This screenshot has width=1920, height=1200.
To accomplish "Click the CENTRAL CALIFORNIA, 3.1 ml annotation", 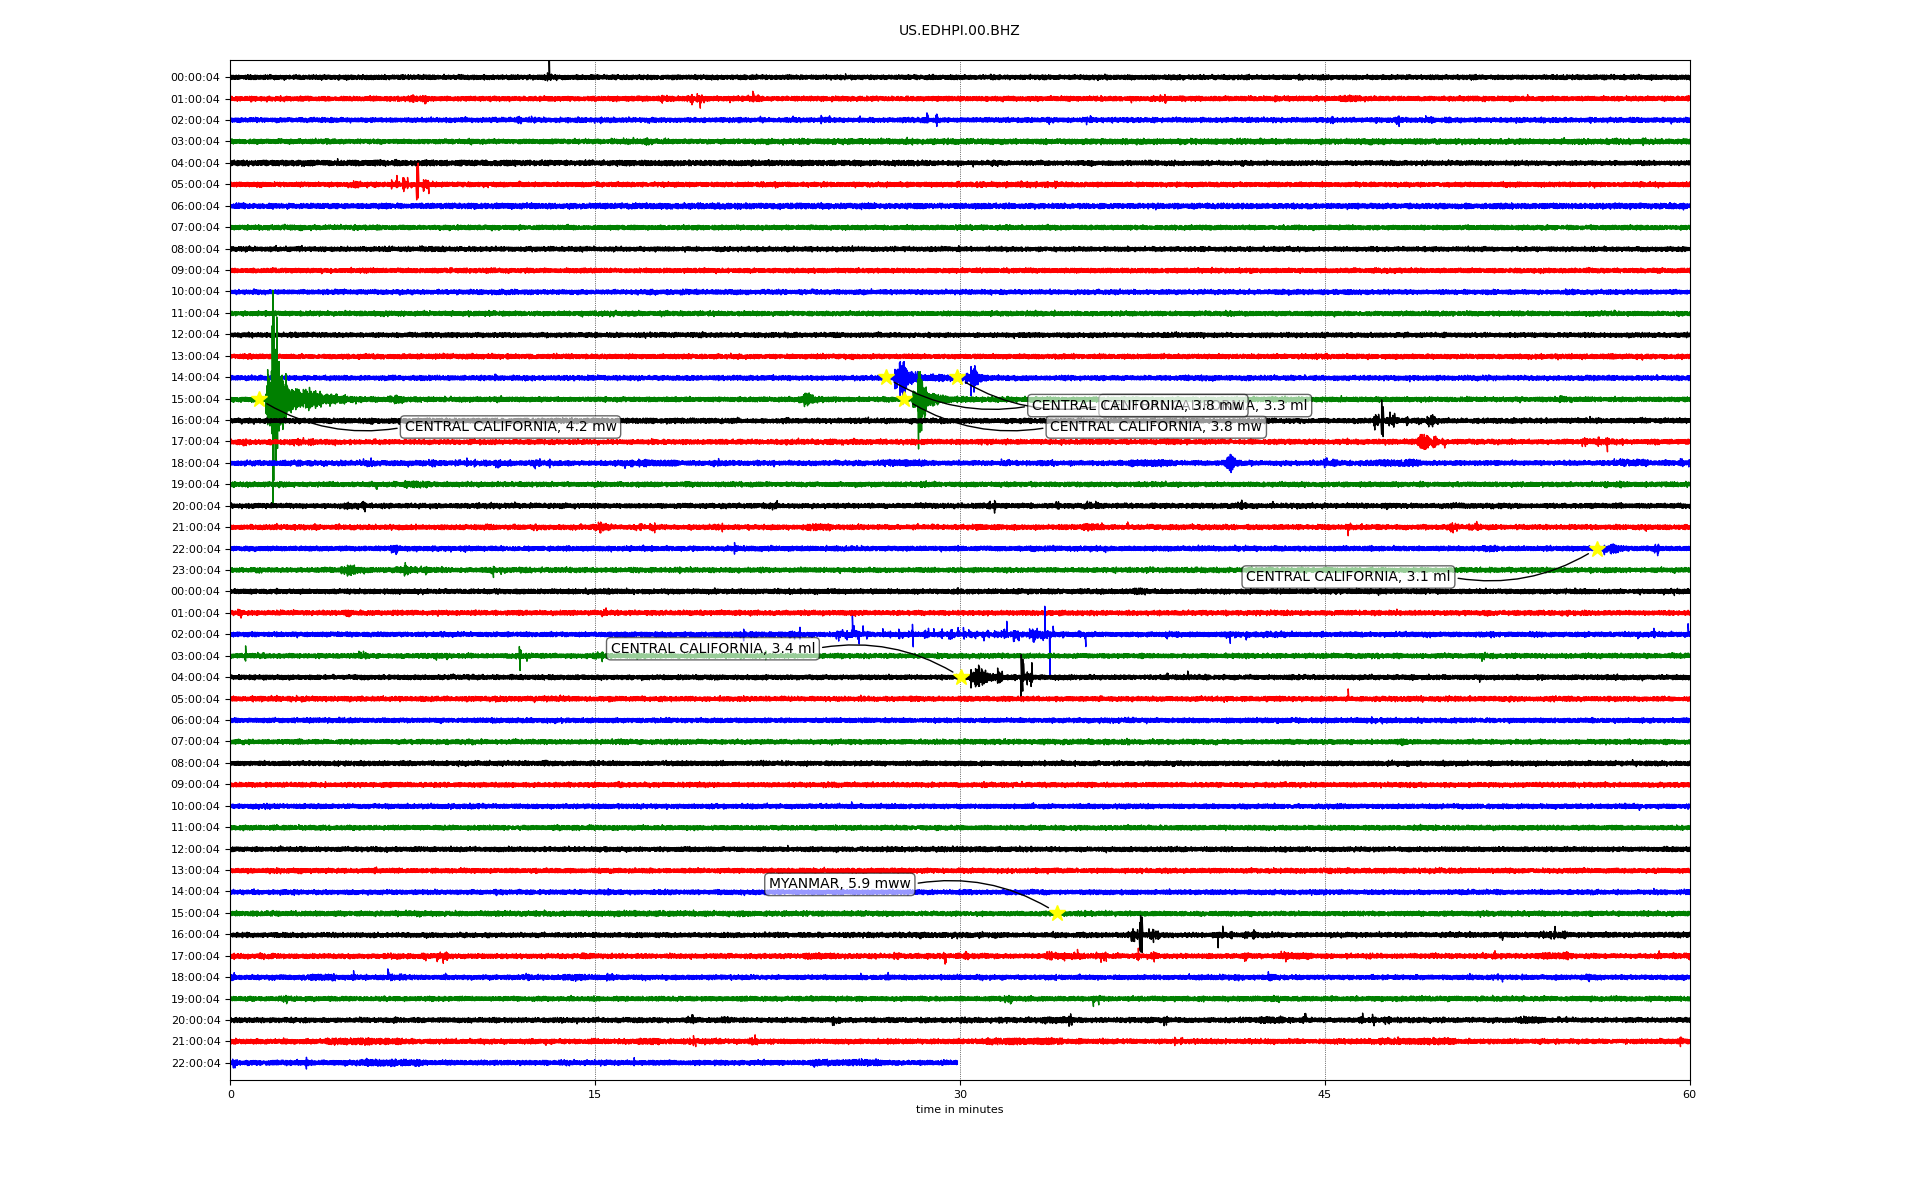I will pos(1347,577).
